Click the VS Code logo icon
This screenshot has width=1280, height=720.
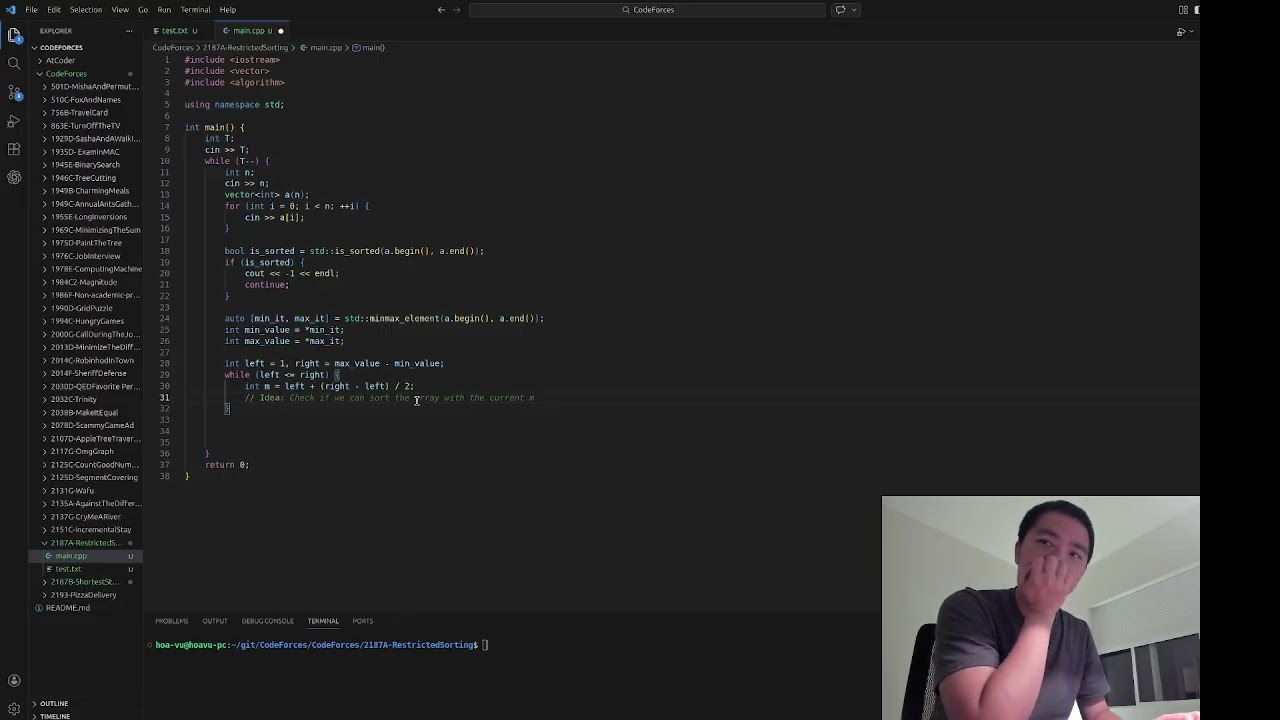pos(11,10)
